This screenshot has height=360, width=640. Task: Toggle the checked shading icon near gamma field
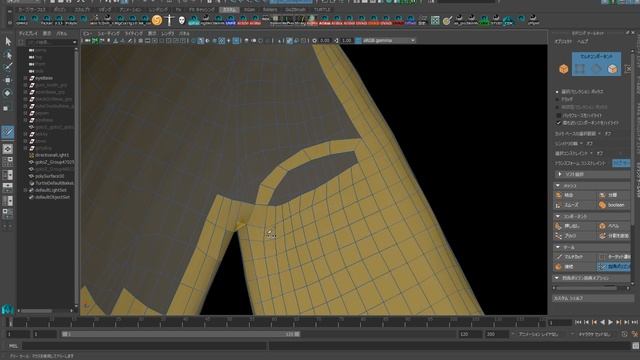click(289, 40)
